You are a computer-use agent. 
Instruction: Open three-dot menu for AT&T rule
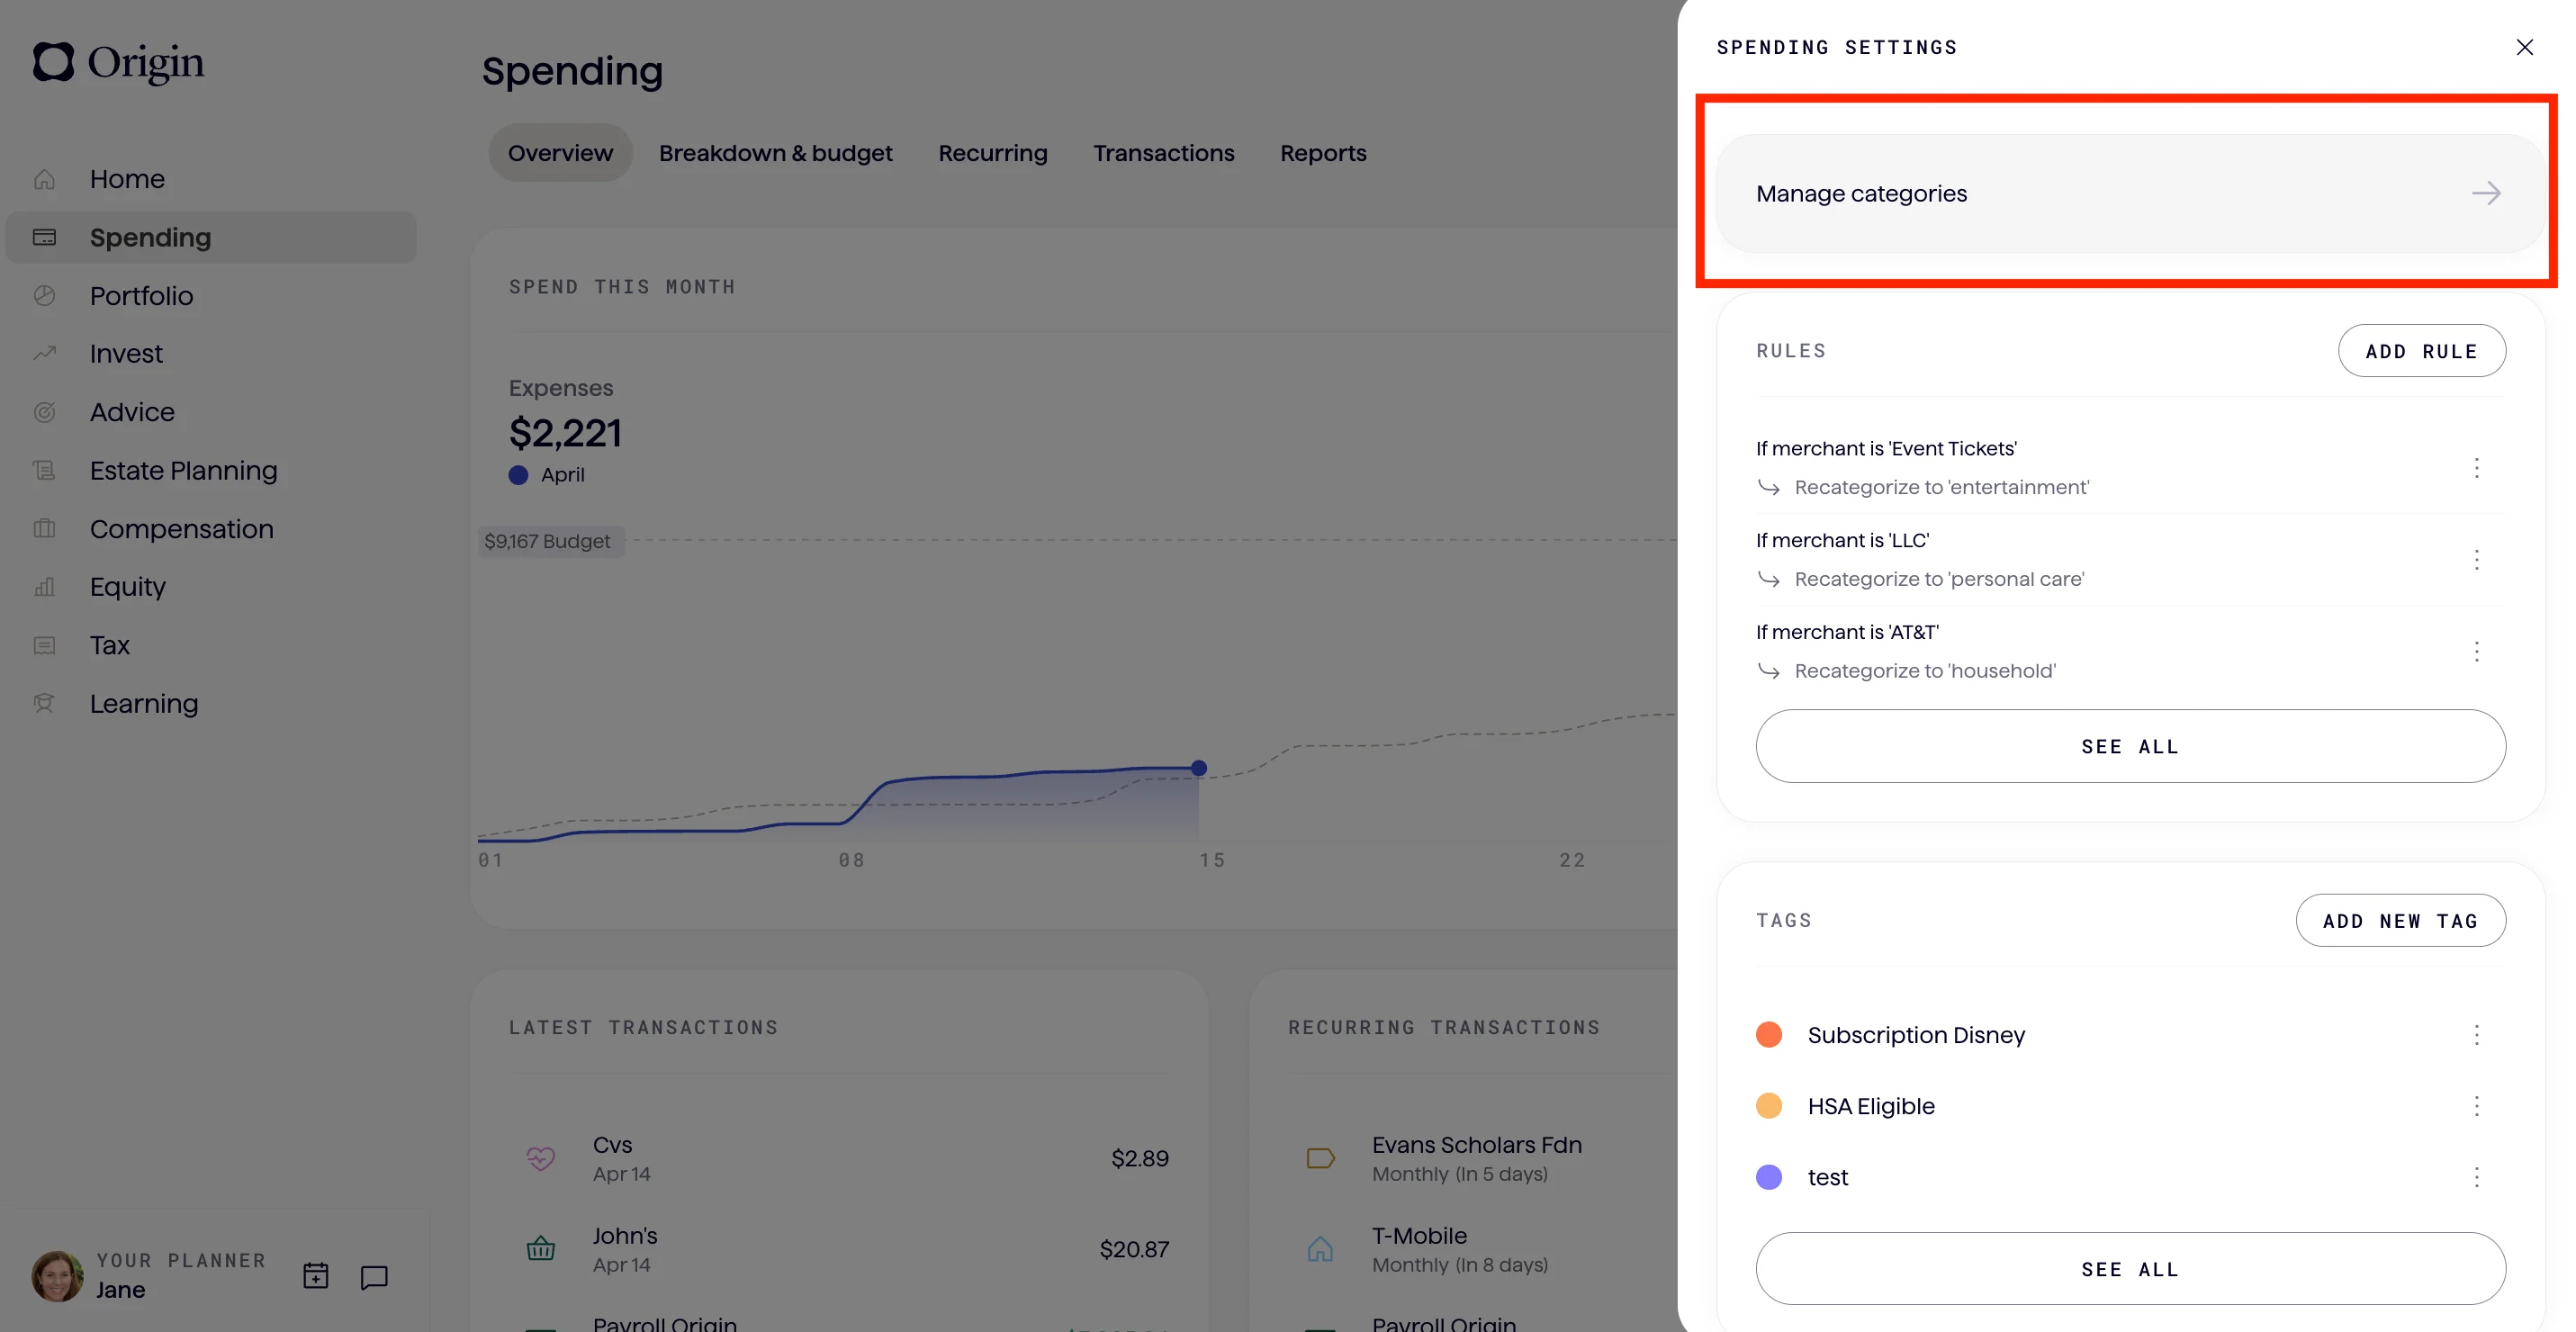tap(2476, 652)
